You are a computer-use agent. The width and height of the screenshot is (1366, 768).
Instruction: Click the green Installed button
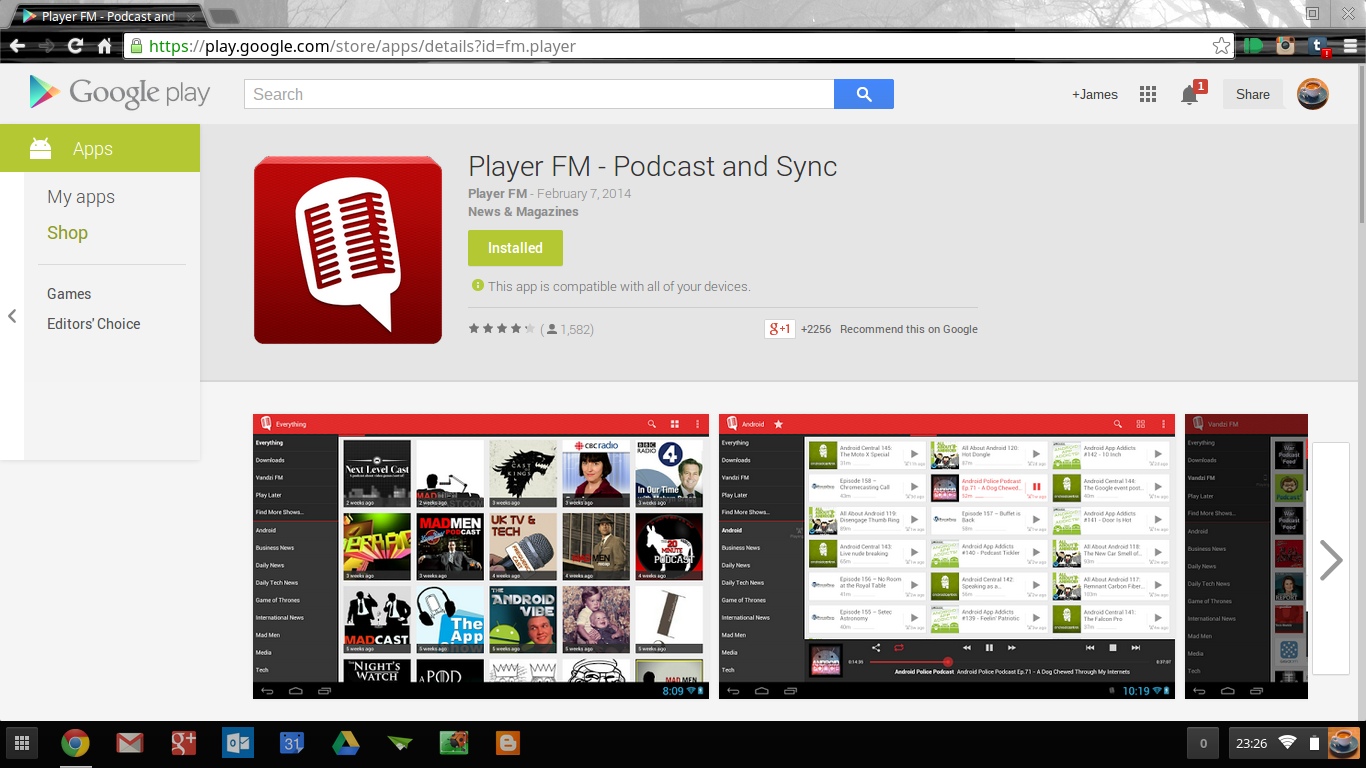(x=515, y=248)
